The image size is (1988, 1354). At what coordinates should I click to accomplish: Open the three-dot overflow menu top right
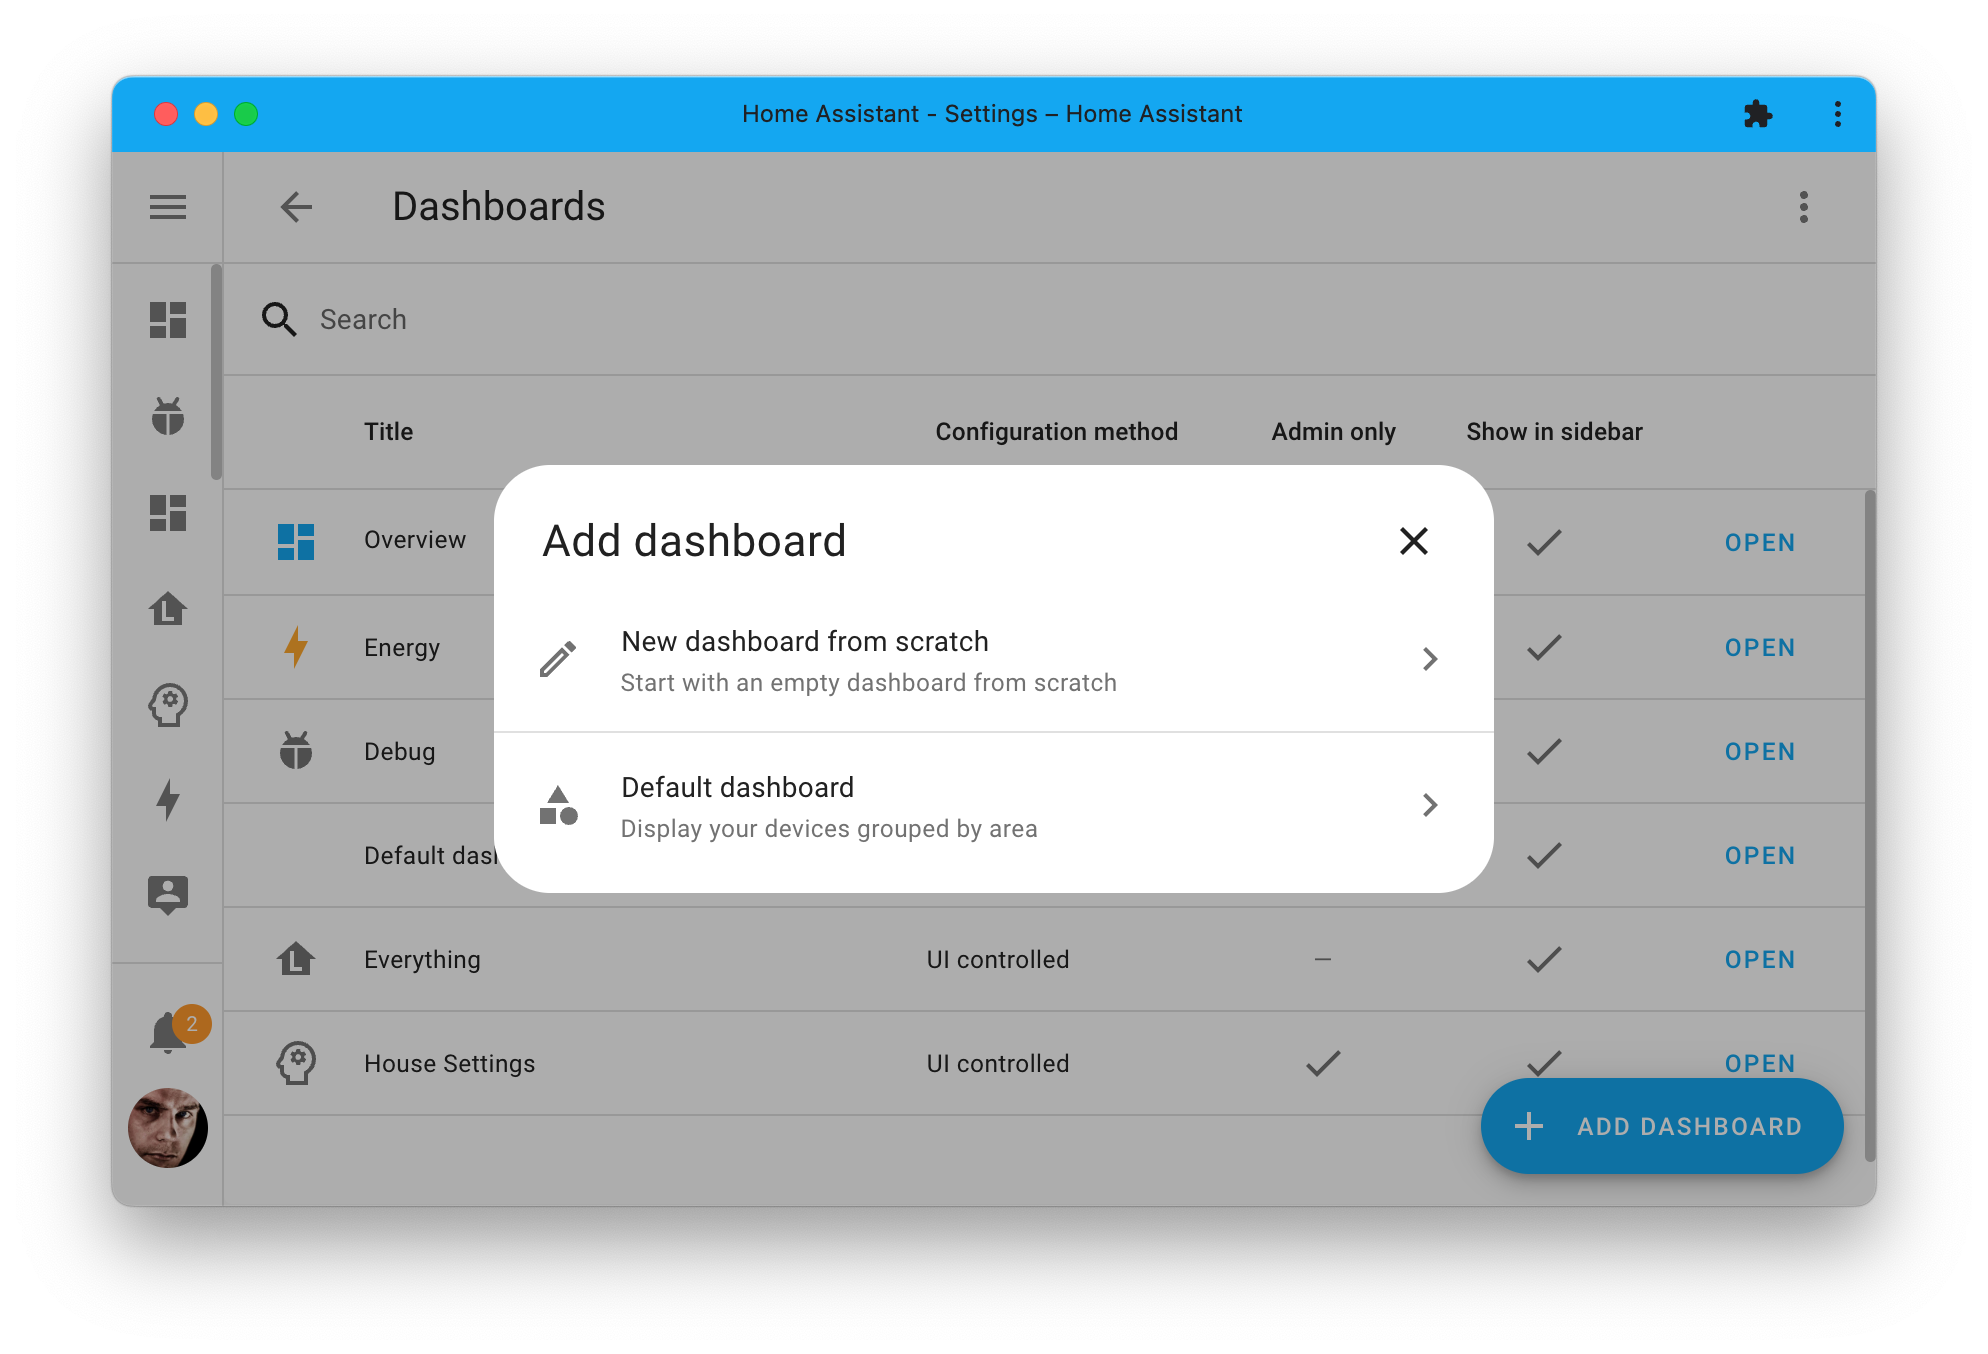(1804, 207)
